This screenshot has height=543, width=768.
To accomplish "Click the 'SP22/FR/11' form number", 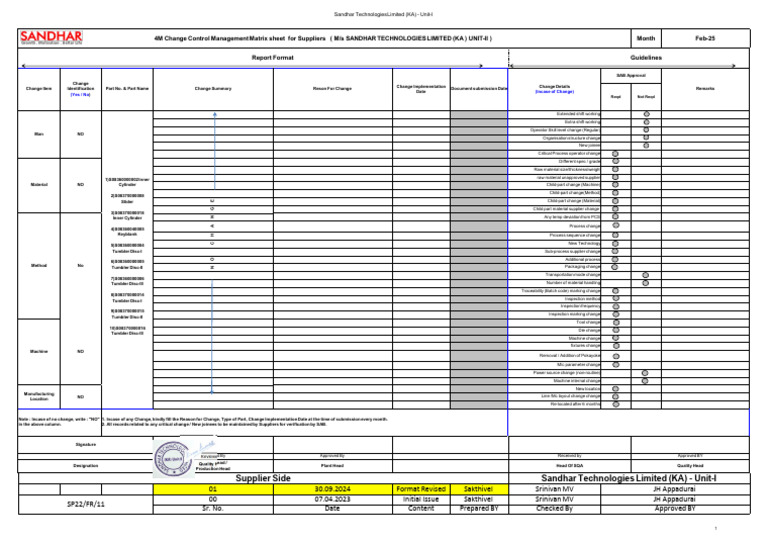I will 86,504.
